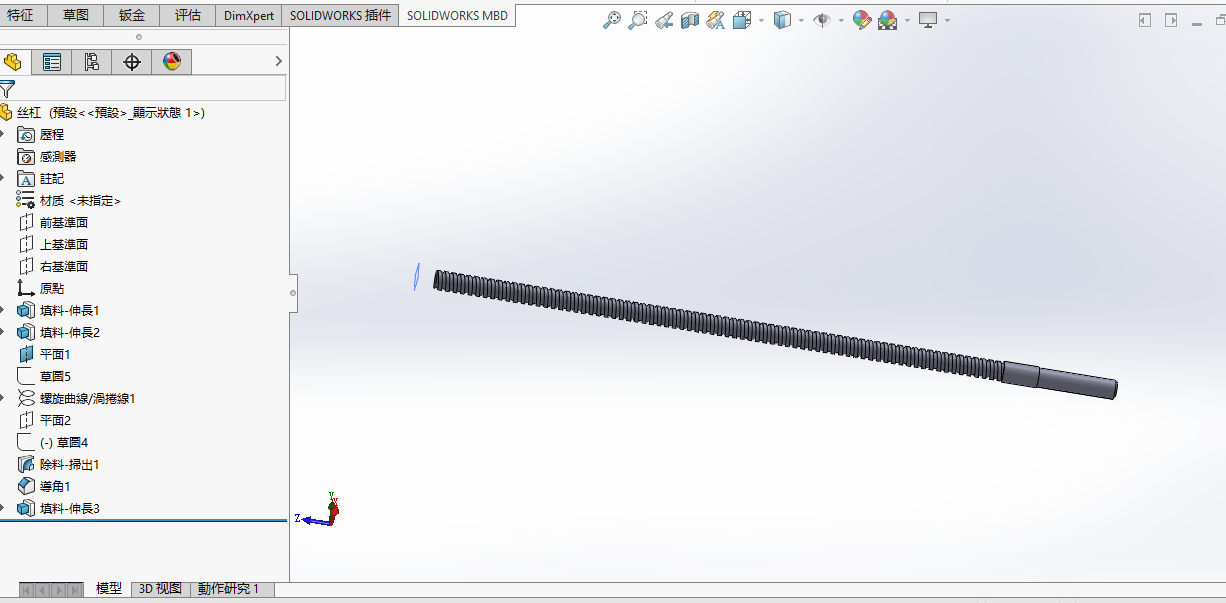1226x603 pixels.
Task: Select the 除料-掃出1 feature in tree
Action: (x=69, y=464)
